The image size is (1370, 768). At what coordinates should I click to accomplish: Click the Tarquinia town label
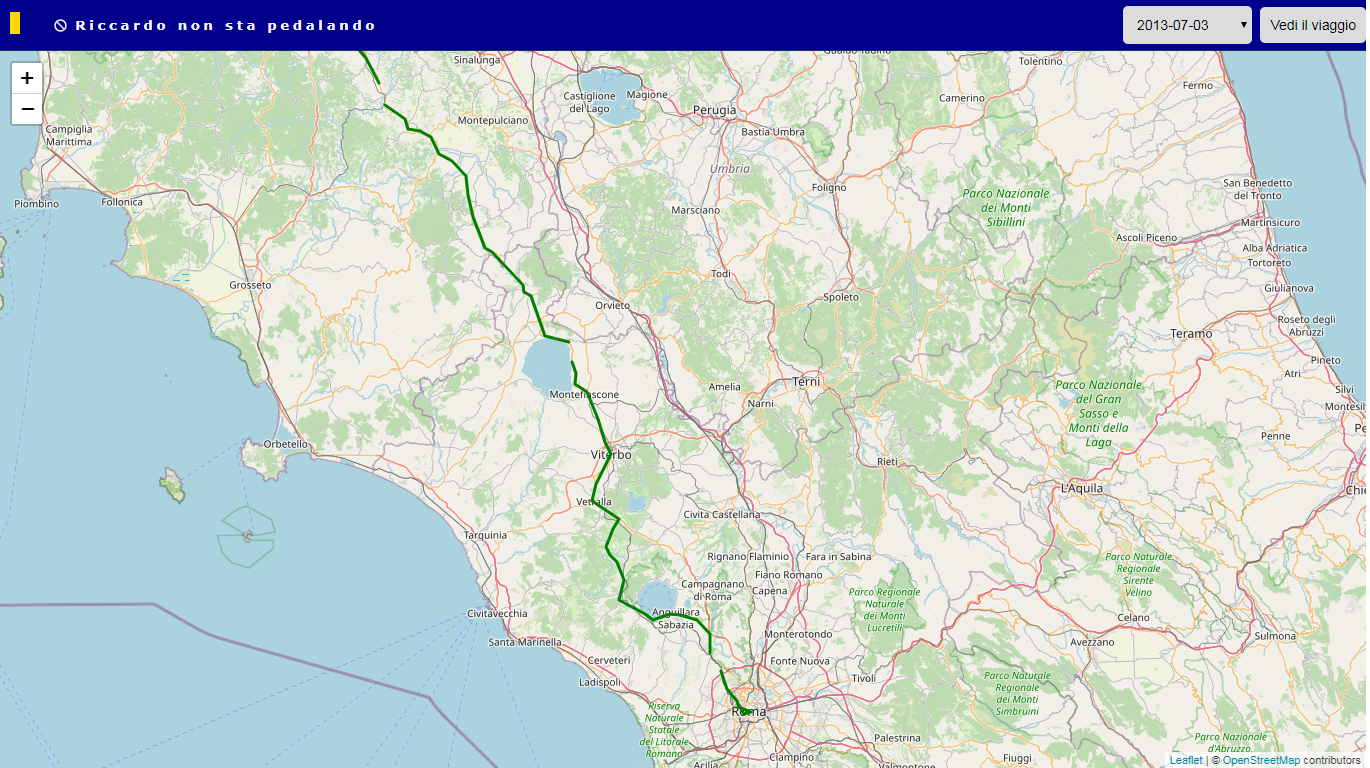485,535
